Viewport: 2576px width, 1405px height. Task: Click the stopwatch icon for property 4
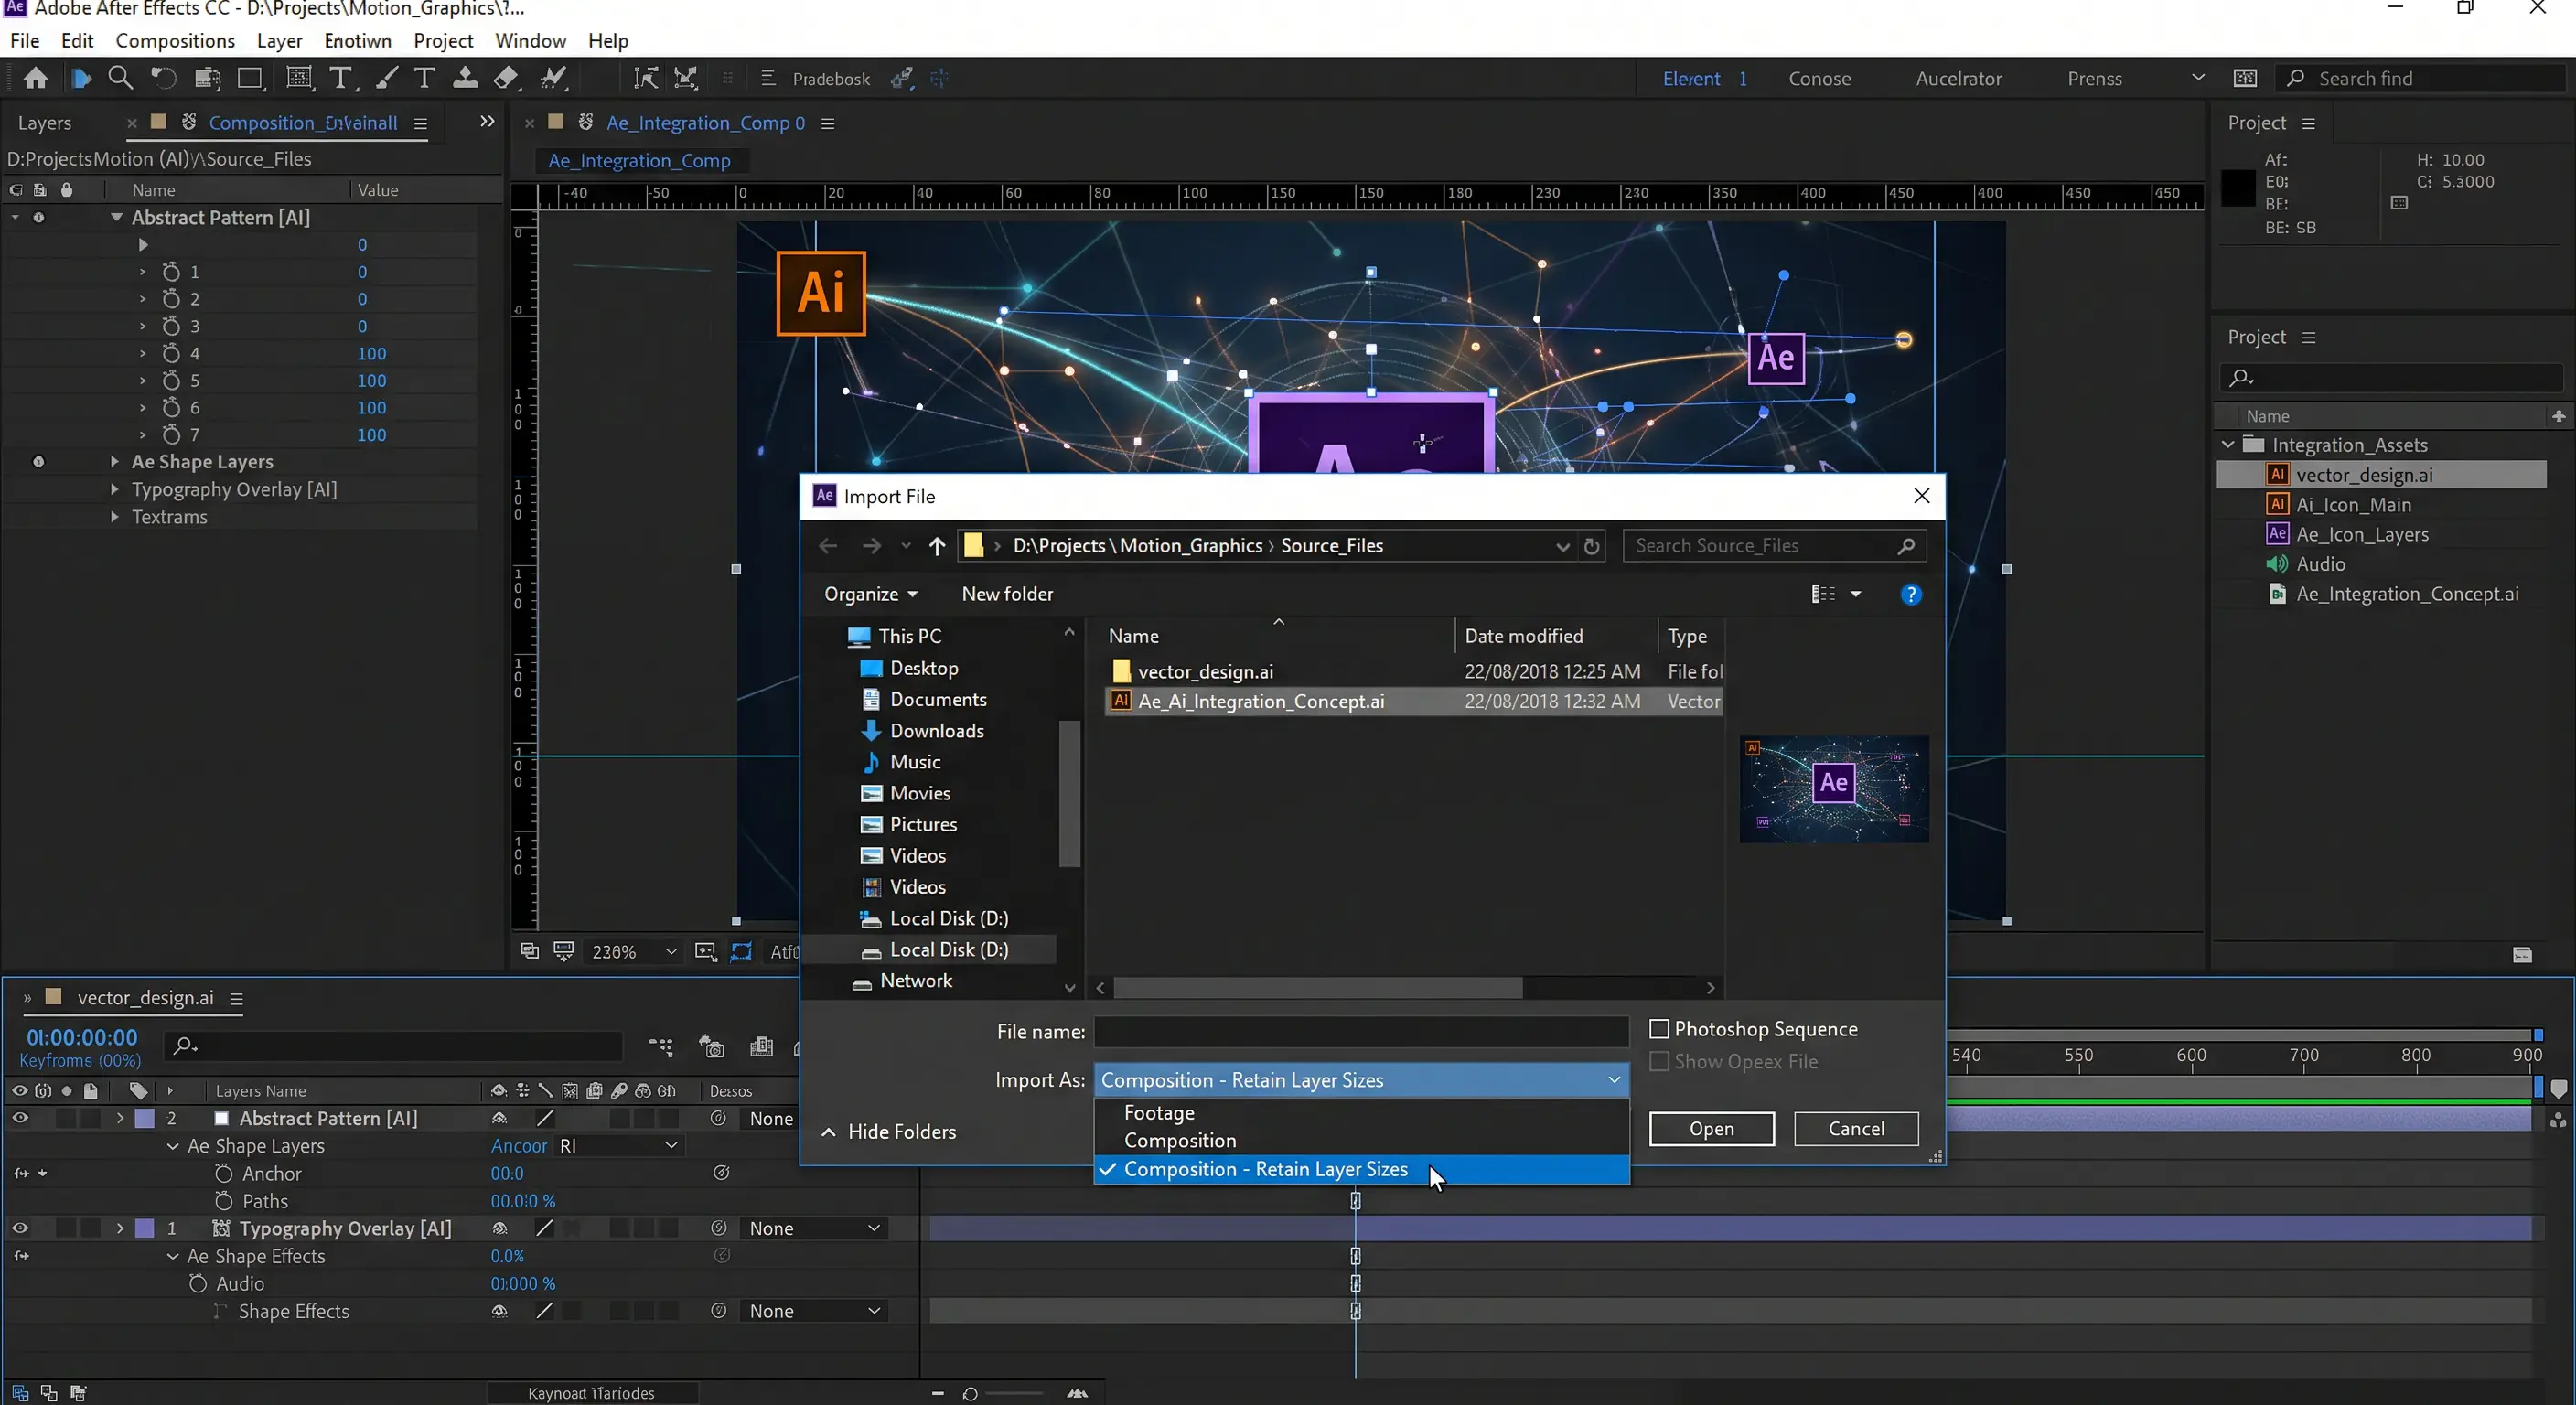[171, 353]
